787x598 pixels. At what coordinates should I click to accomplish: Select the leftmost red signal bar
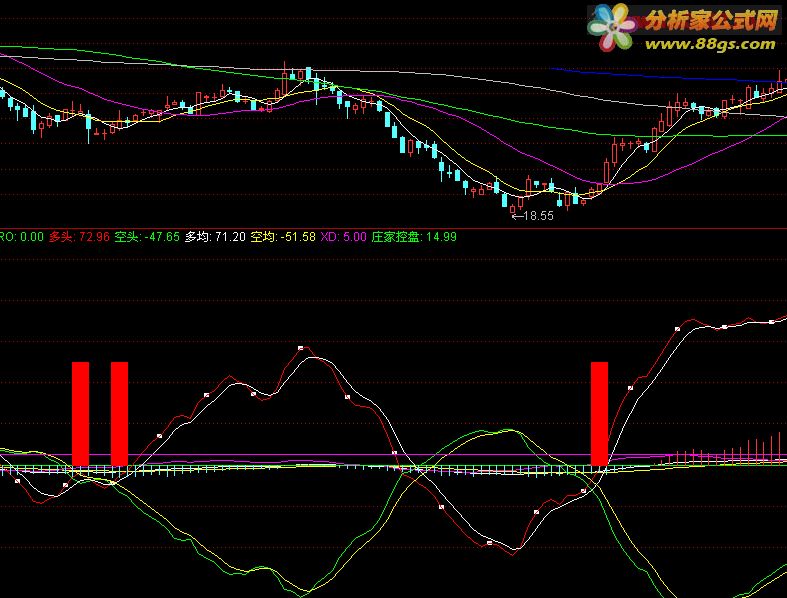click(x=81, y=414)
